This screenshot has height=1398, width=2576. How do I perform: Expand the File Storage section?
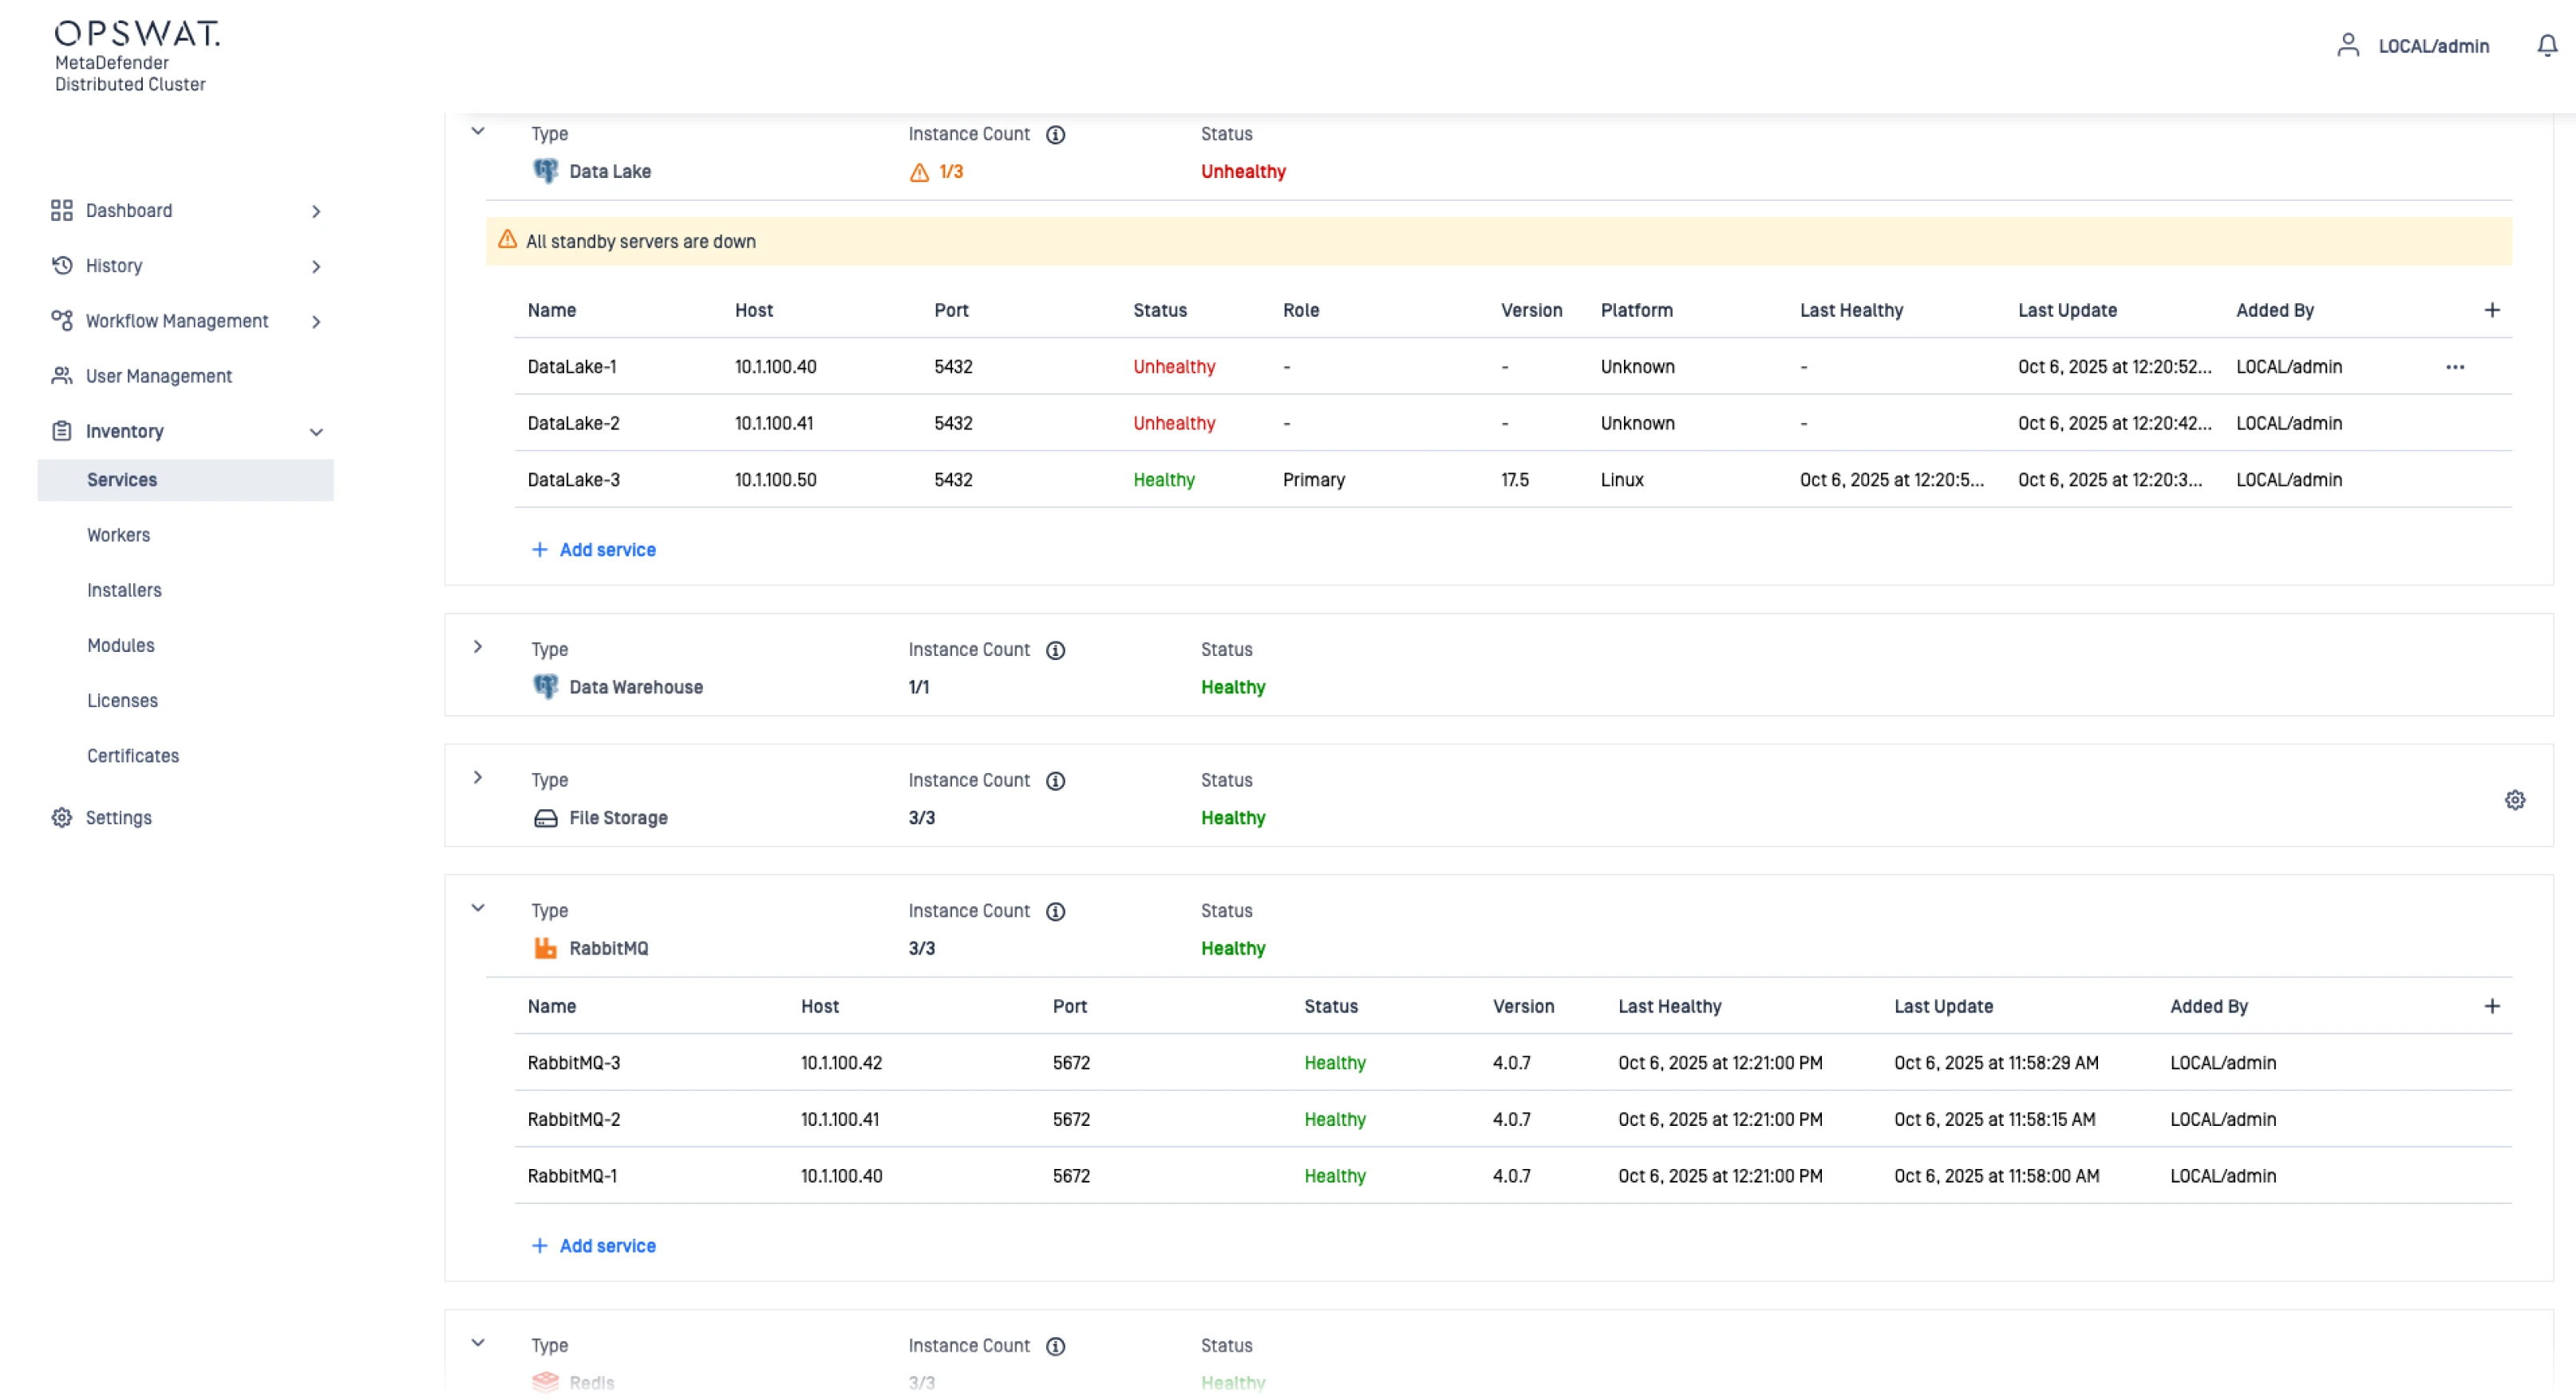click(x=478, y=778)
